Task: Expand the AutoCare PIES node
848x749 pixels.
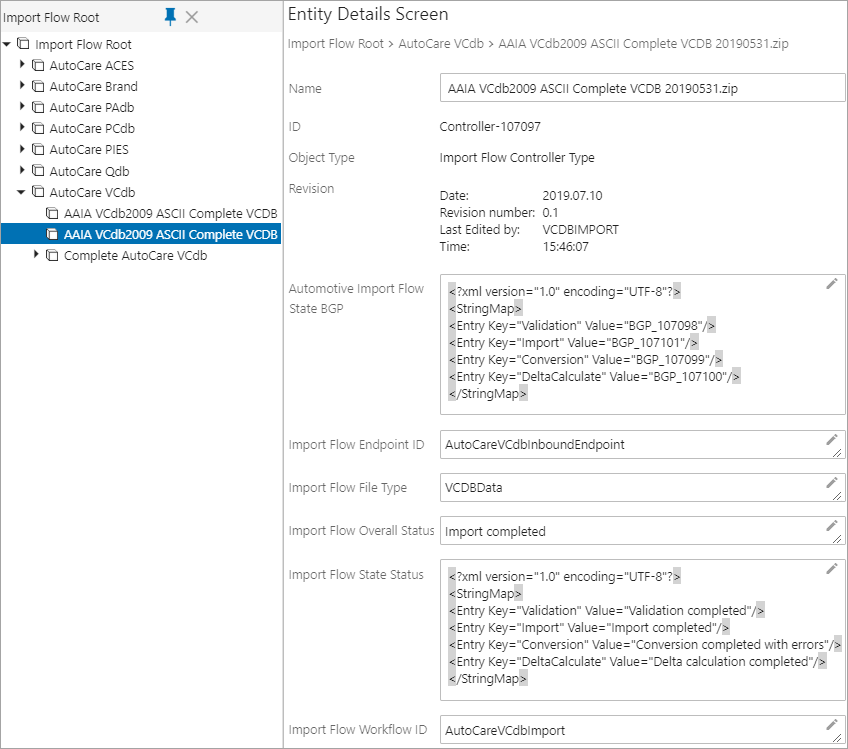Action: 22,149
